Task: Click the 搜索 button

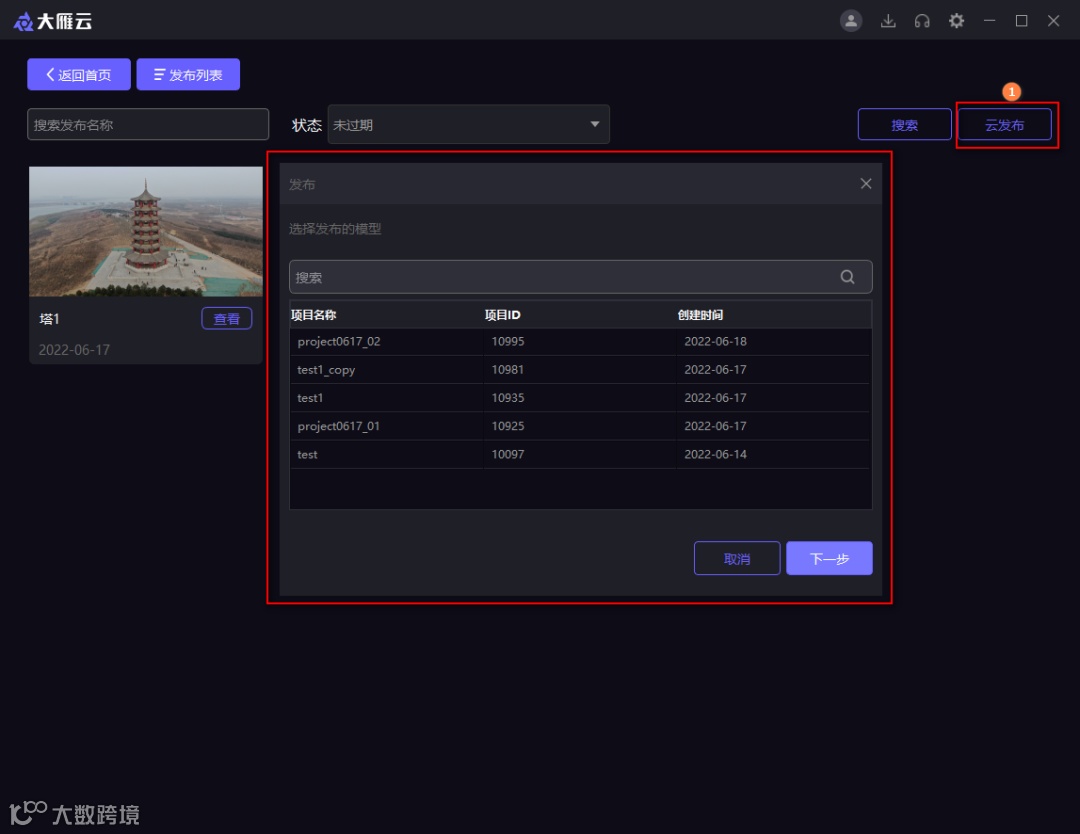Action: tap(904, 125)
